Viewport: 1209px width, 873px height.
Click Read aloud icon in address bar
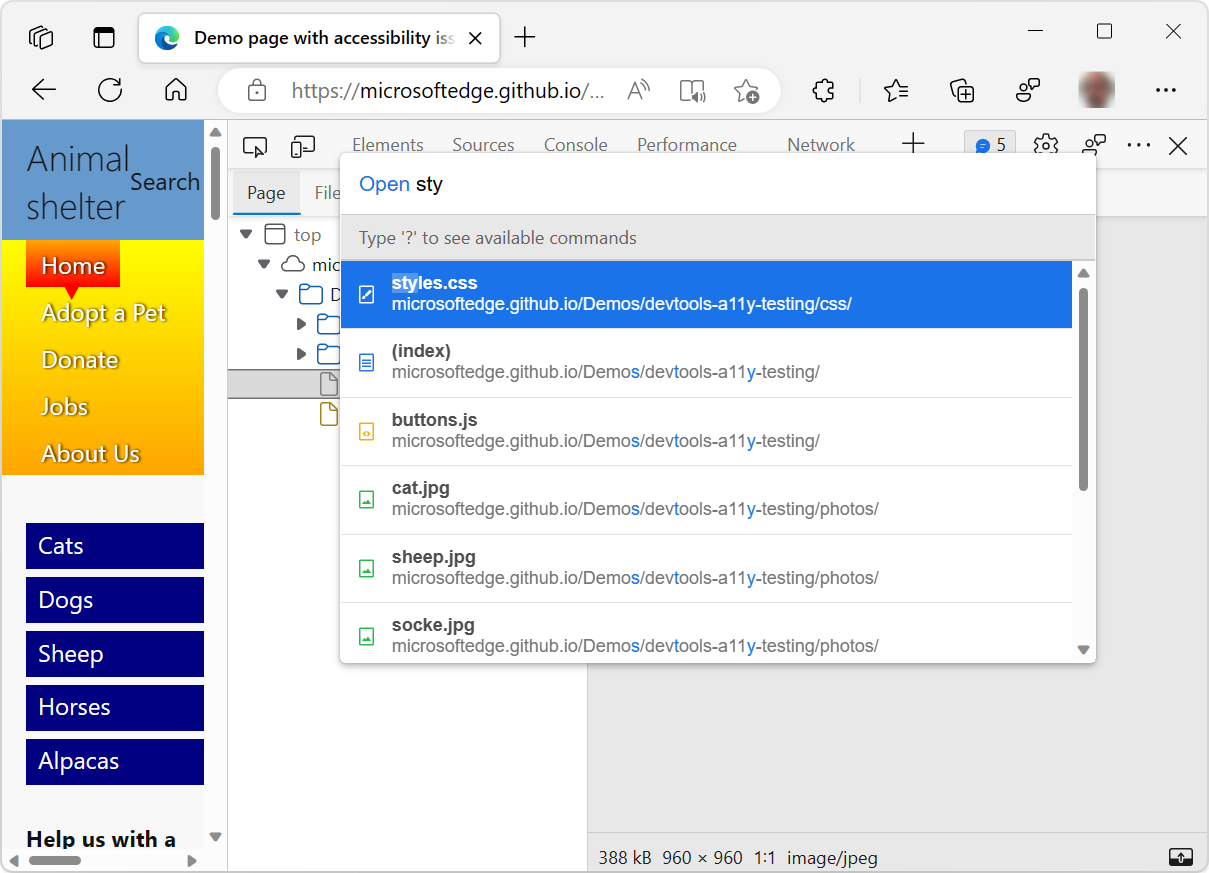click(x=639, y=91)
